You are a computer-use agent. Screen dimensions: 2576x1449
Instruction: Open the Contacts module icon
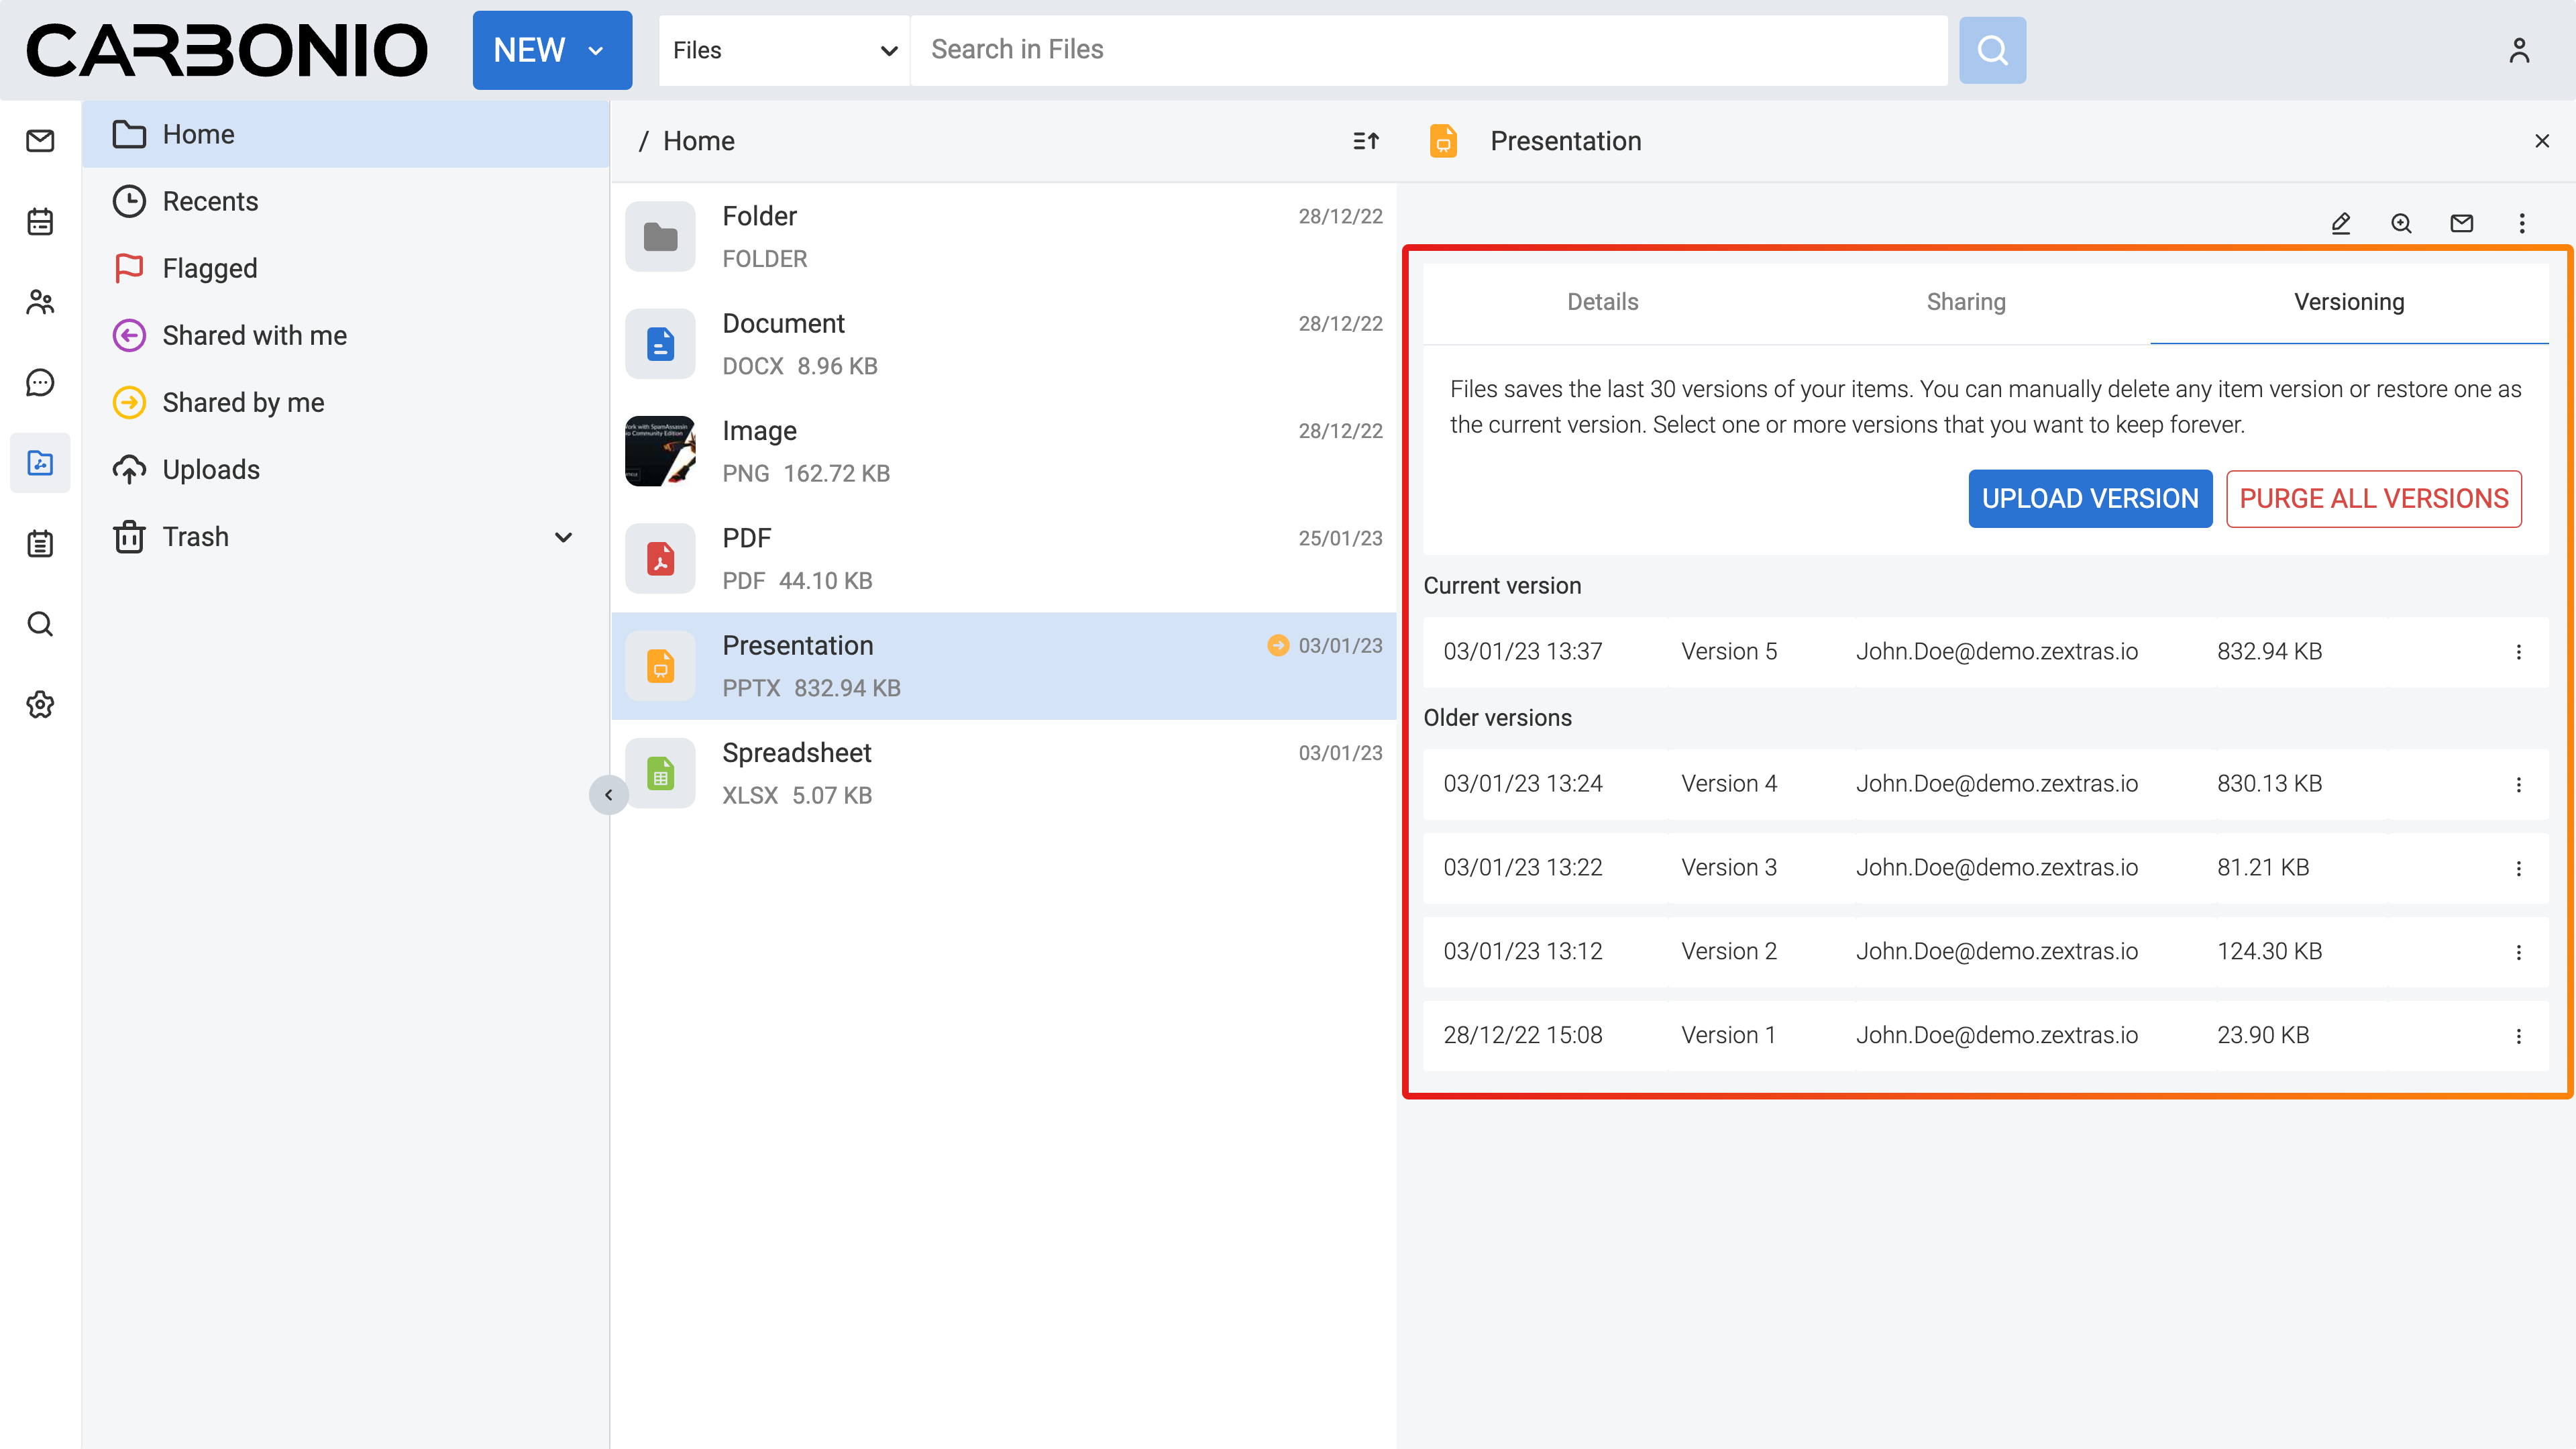tap(40, 302)
